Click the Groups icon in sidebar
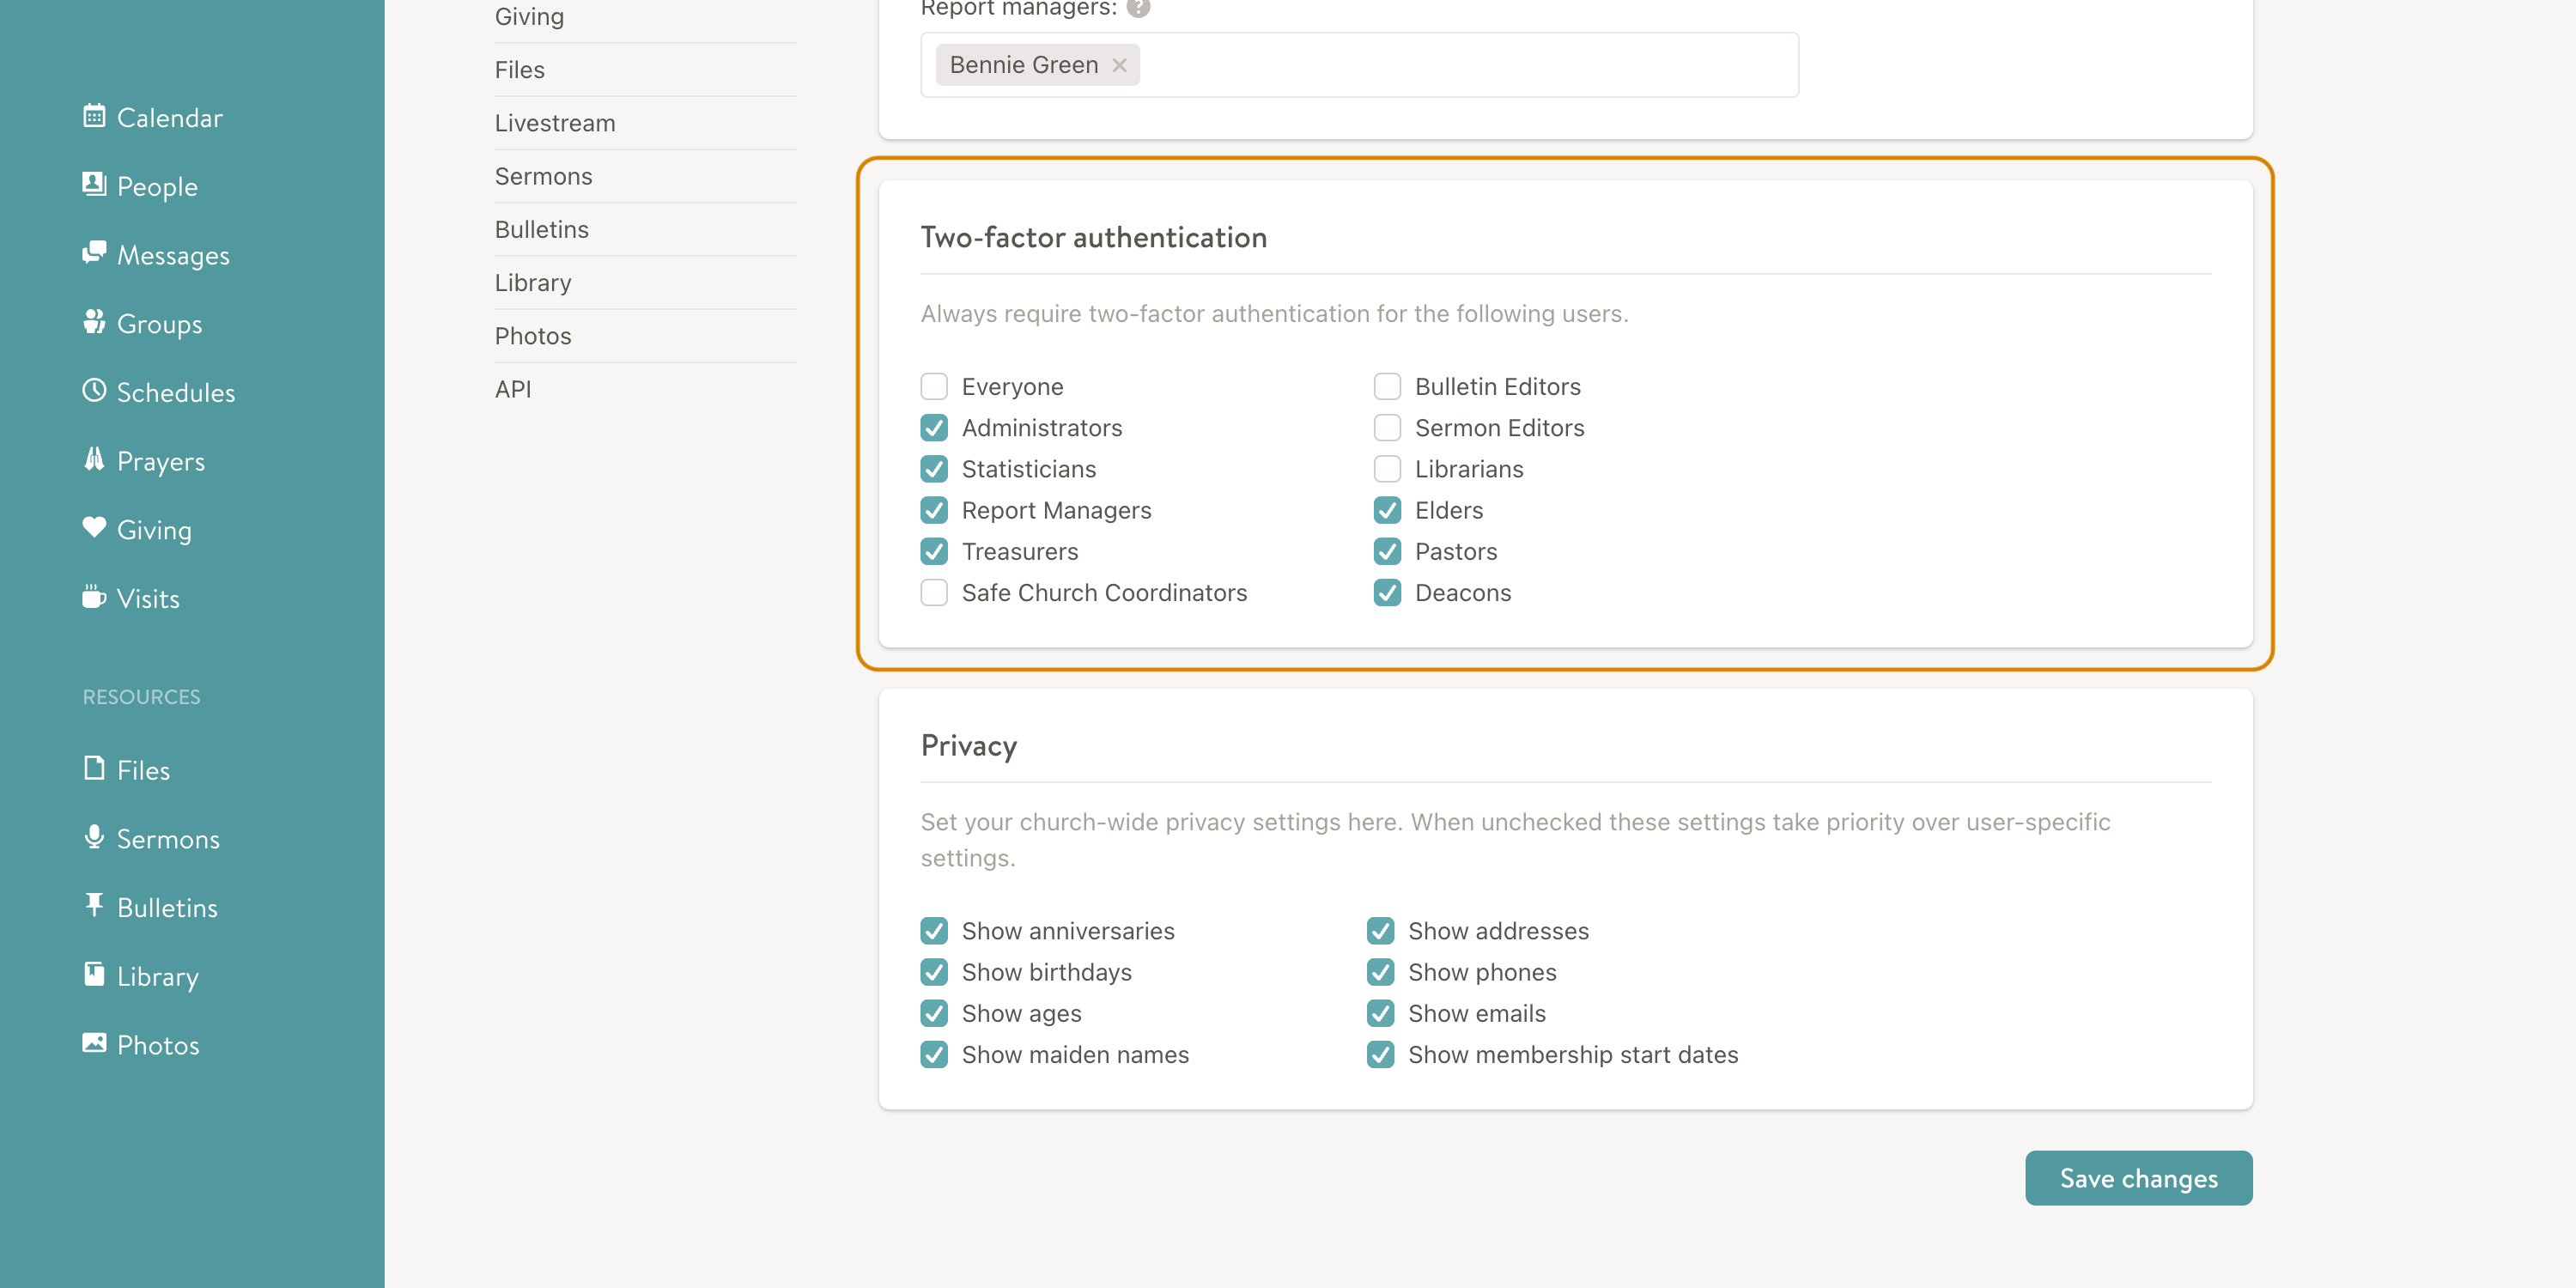Image resolution: width=2576 pixels, height=1288 pixels. 94,323
